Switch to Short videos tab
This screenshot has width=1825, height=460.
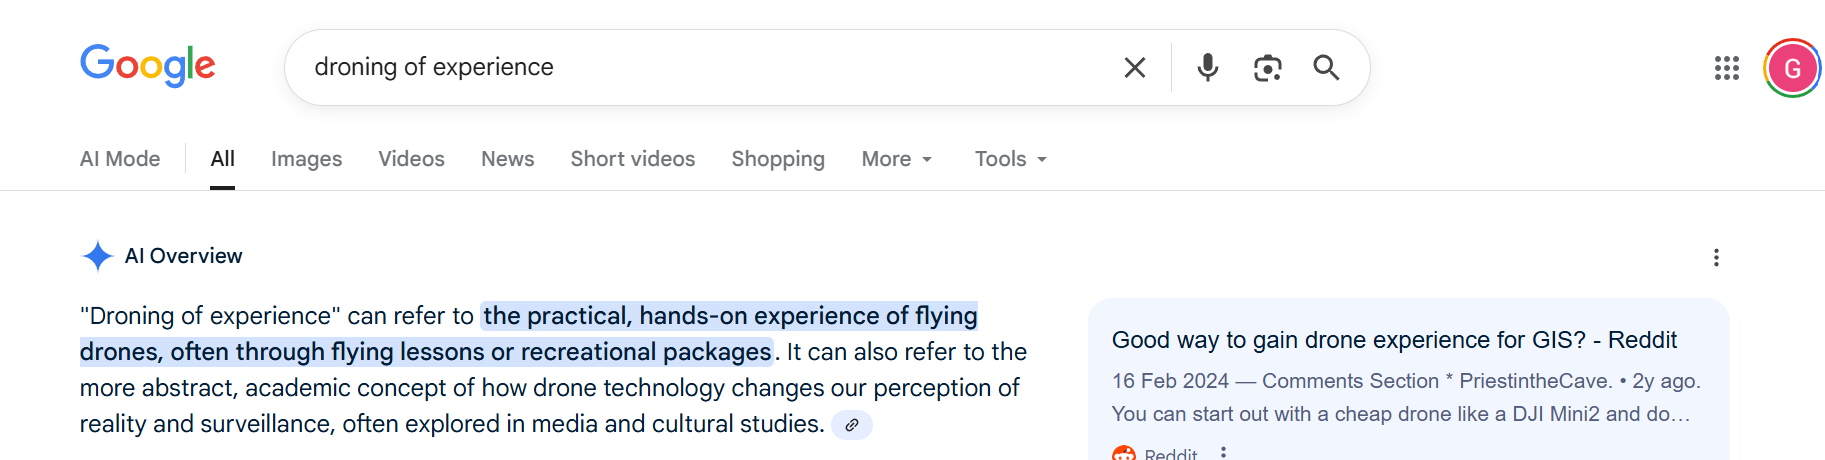click(x=632, y=159)
